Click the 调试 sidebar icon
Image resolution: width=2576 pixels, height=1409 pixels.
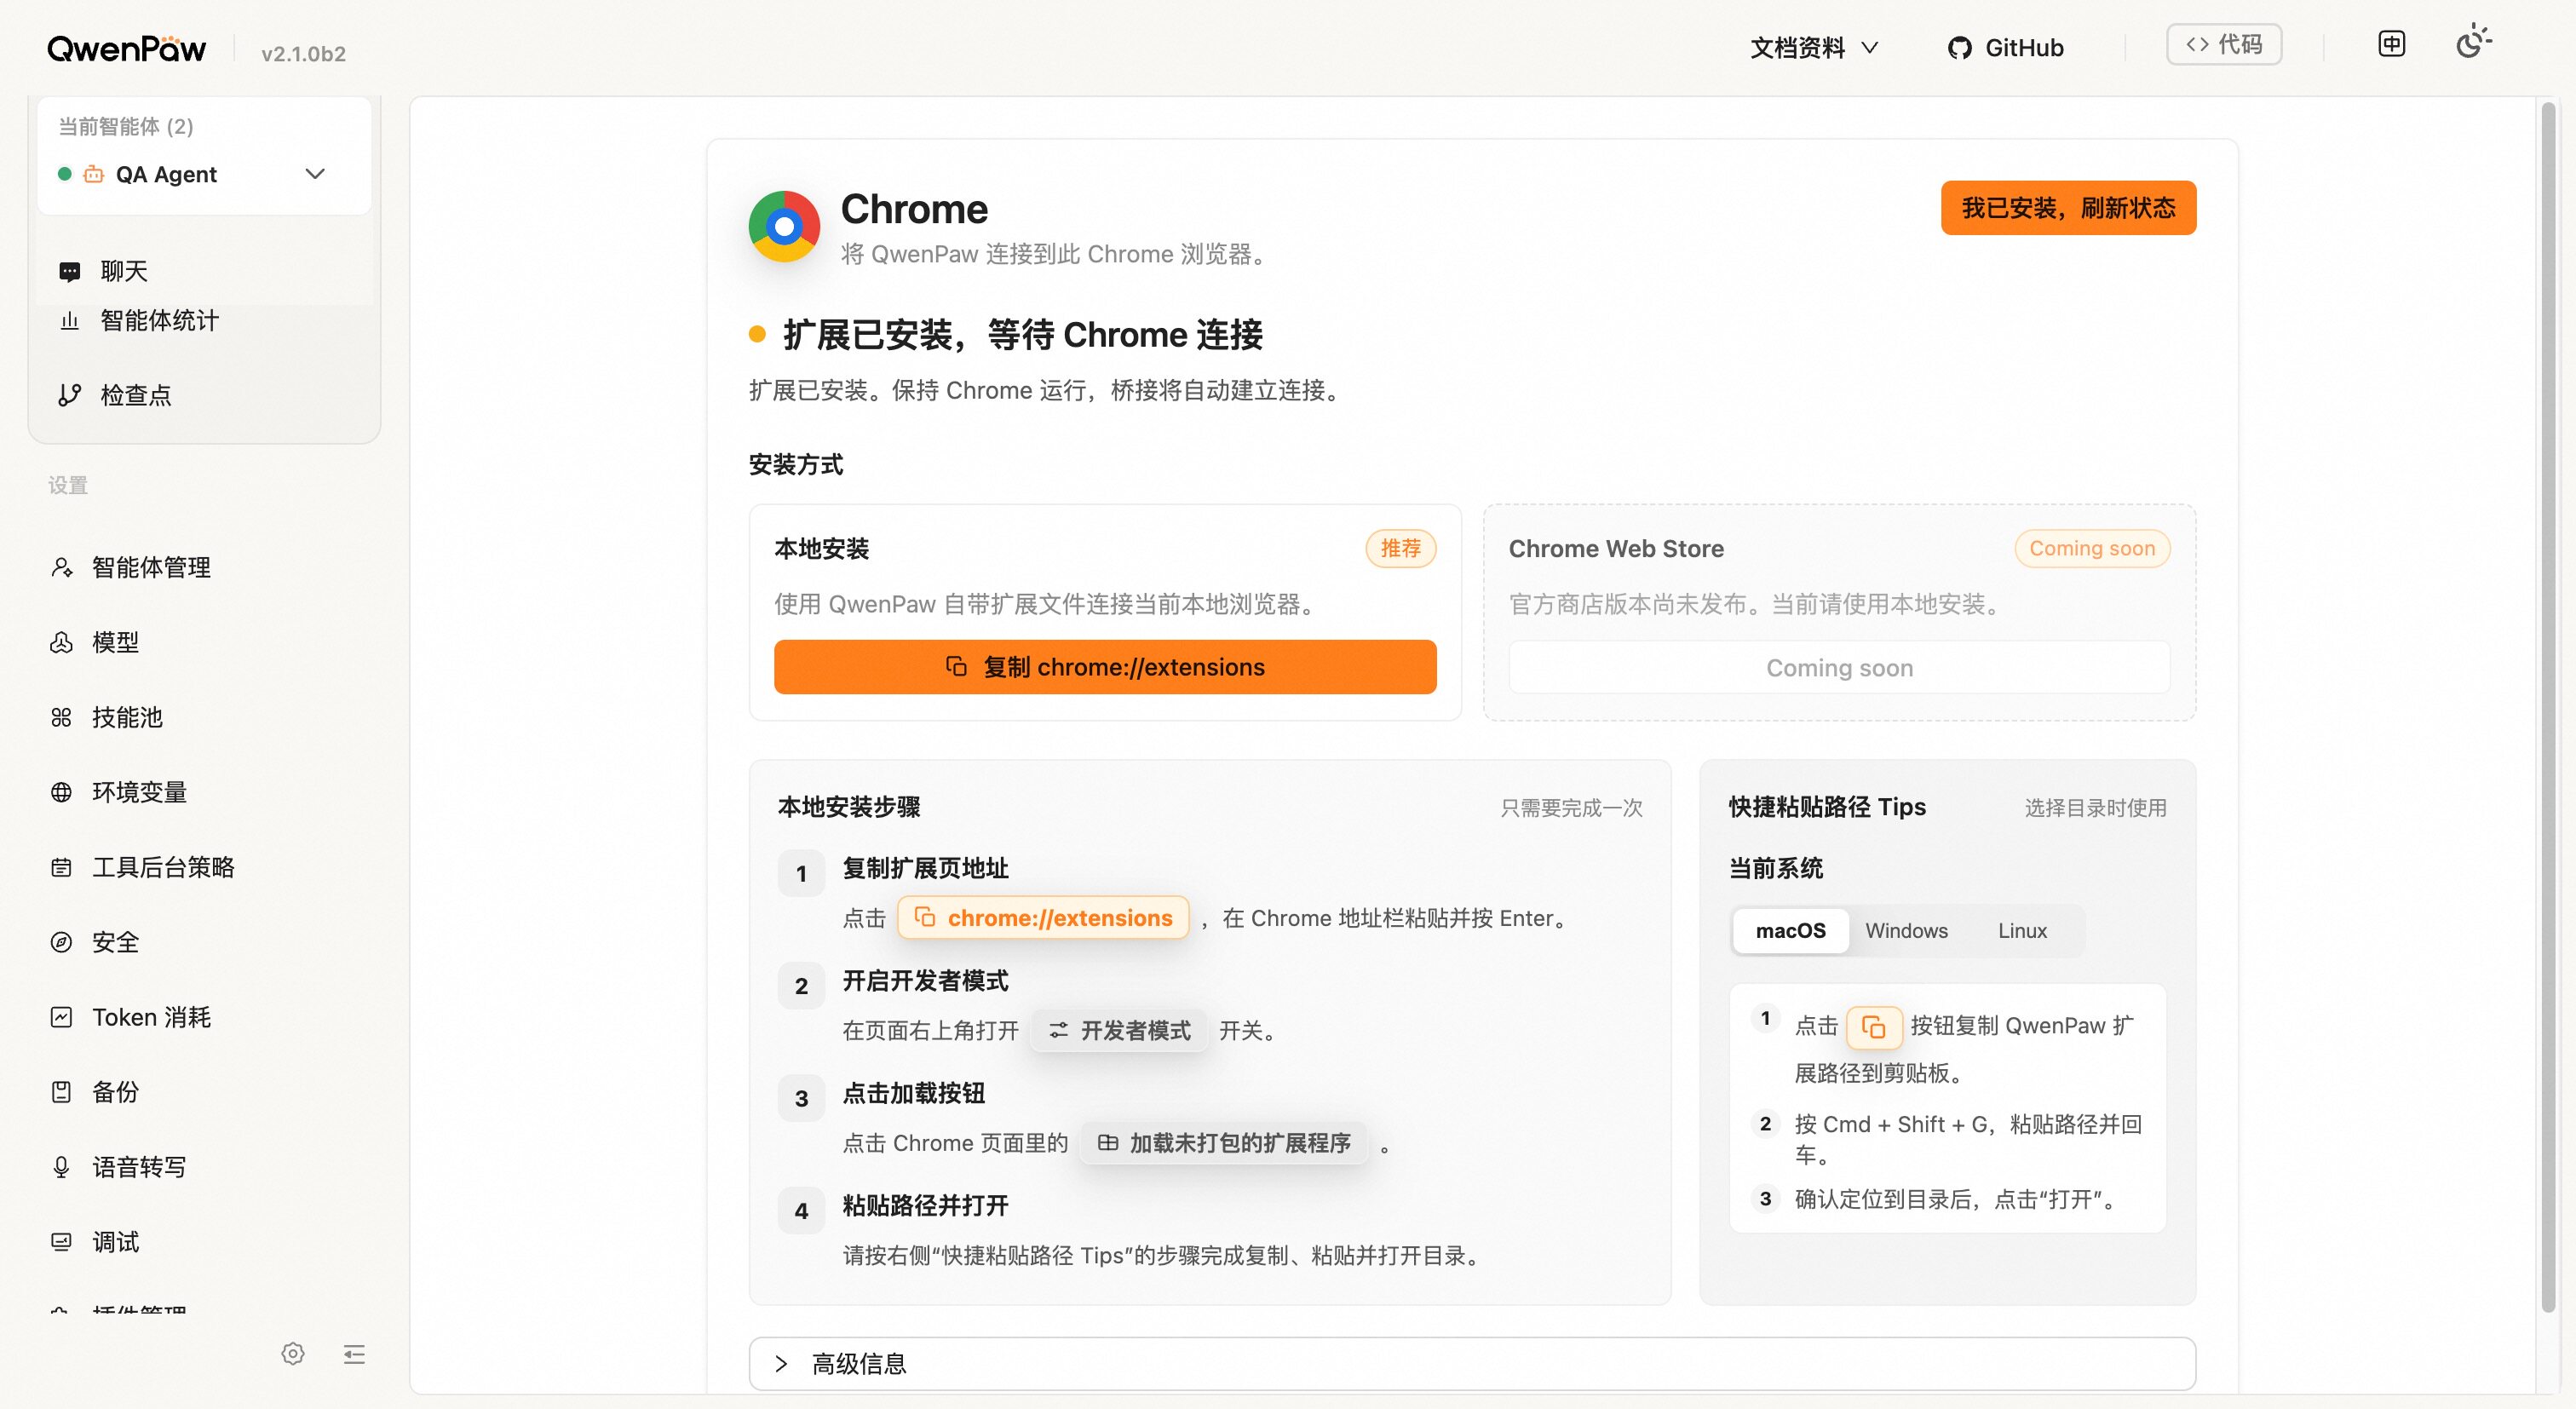[61, 1242]
